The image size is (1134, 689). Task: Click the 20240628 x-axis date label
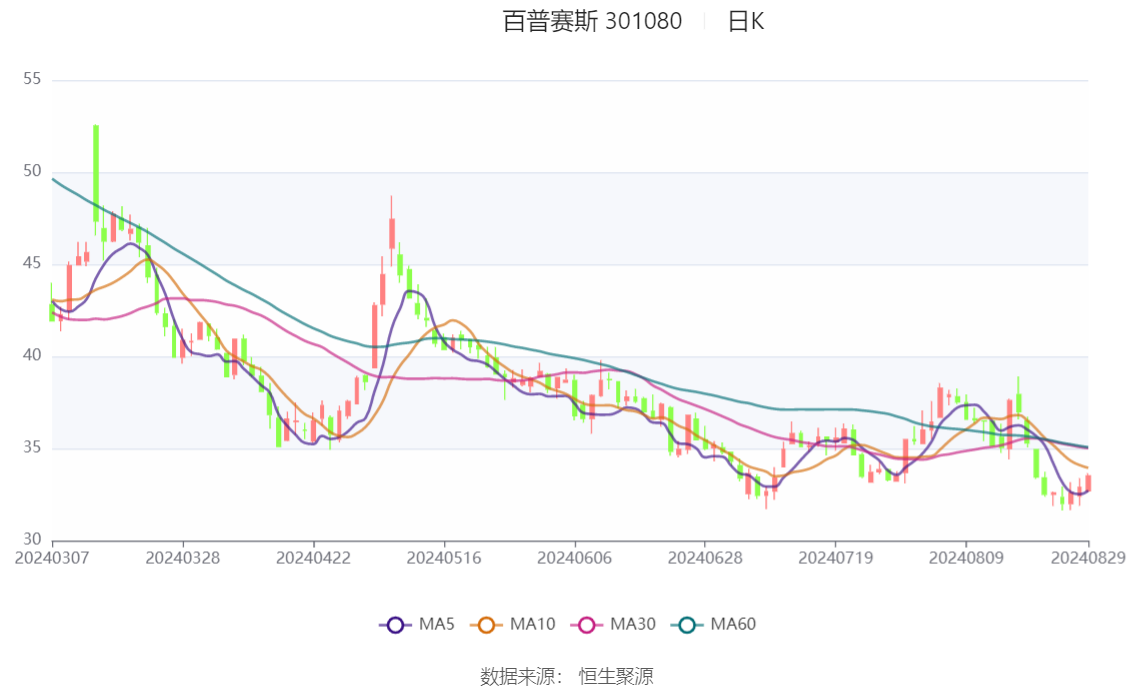705,558
